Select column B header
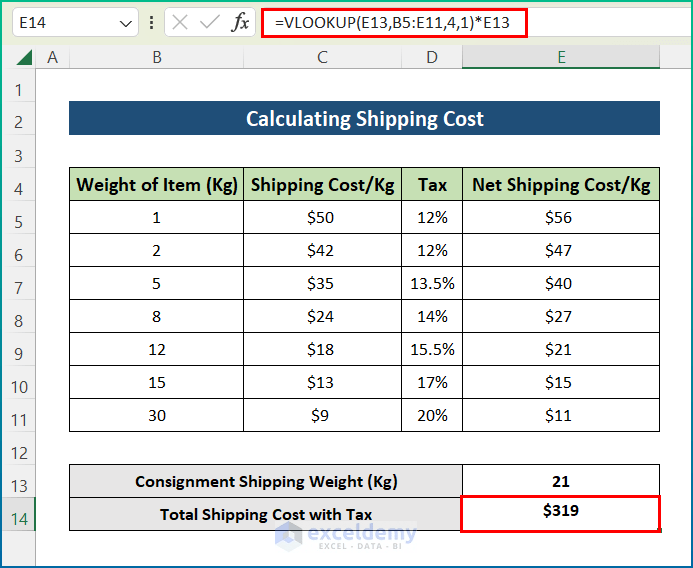Viewport: 693px width, 568px height. tap(156, 57)
